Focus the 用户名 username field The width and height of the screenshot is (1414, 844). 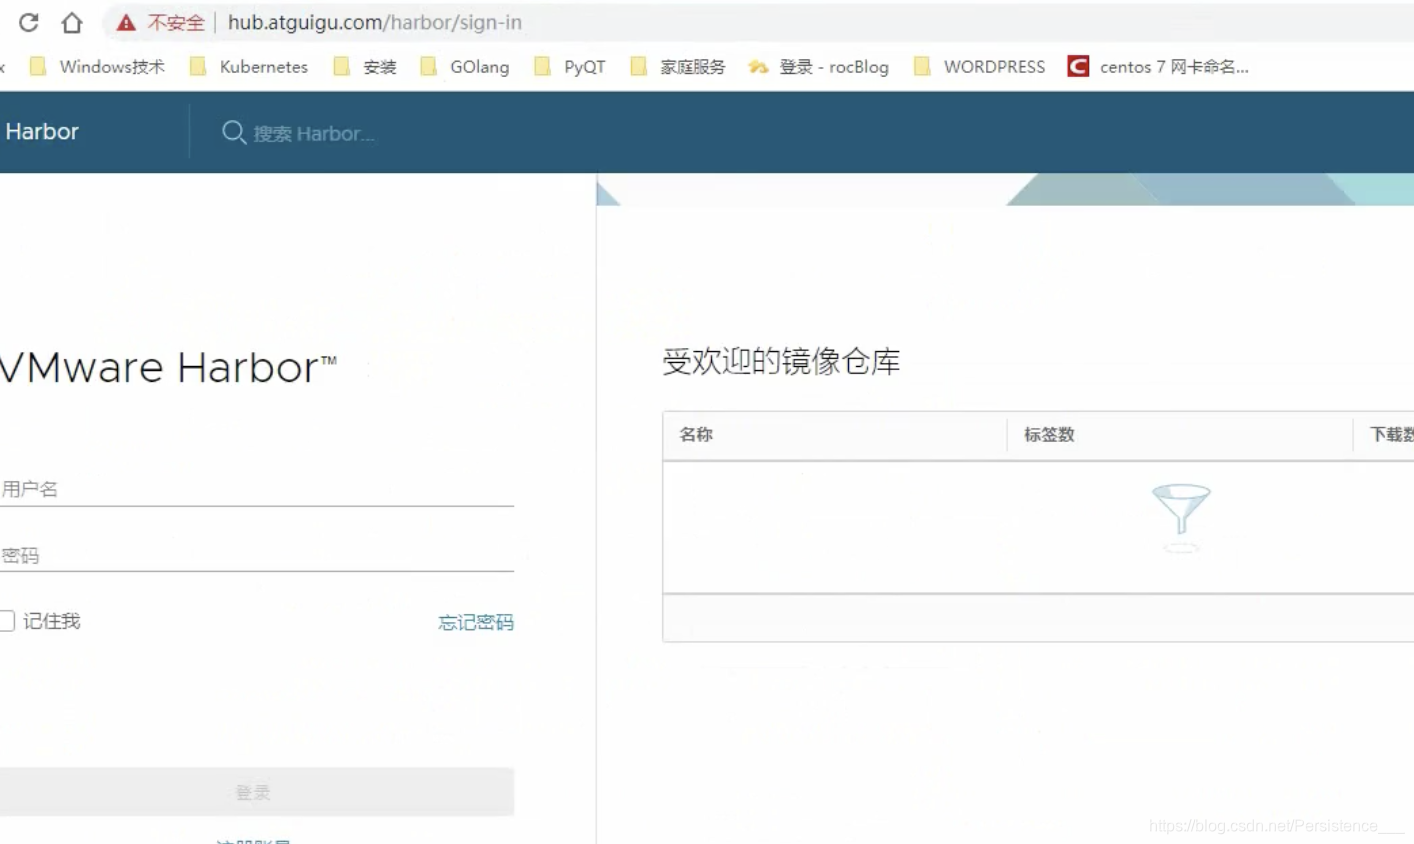tap(257, 489)
